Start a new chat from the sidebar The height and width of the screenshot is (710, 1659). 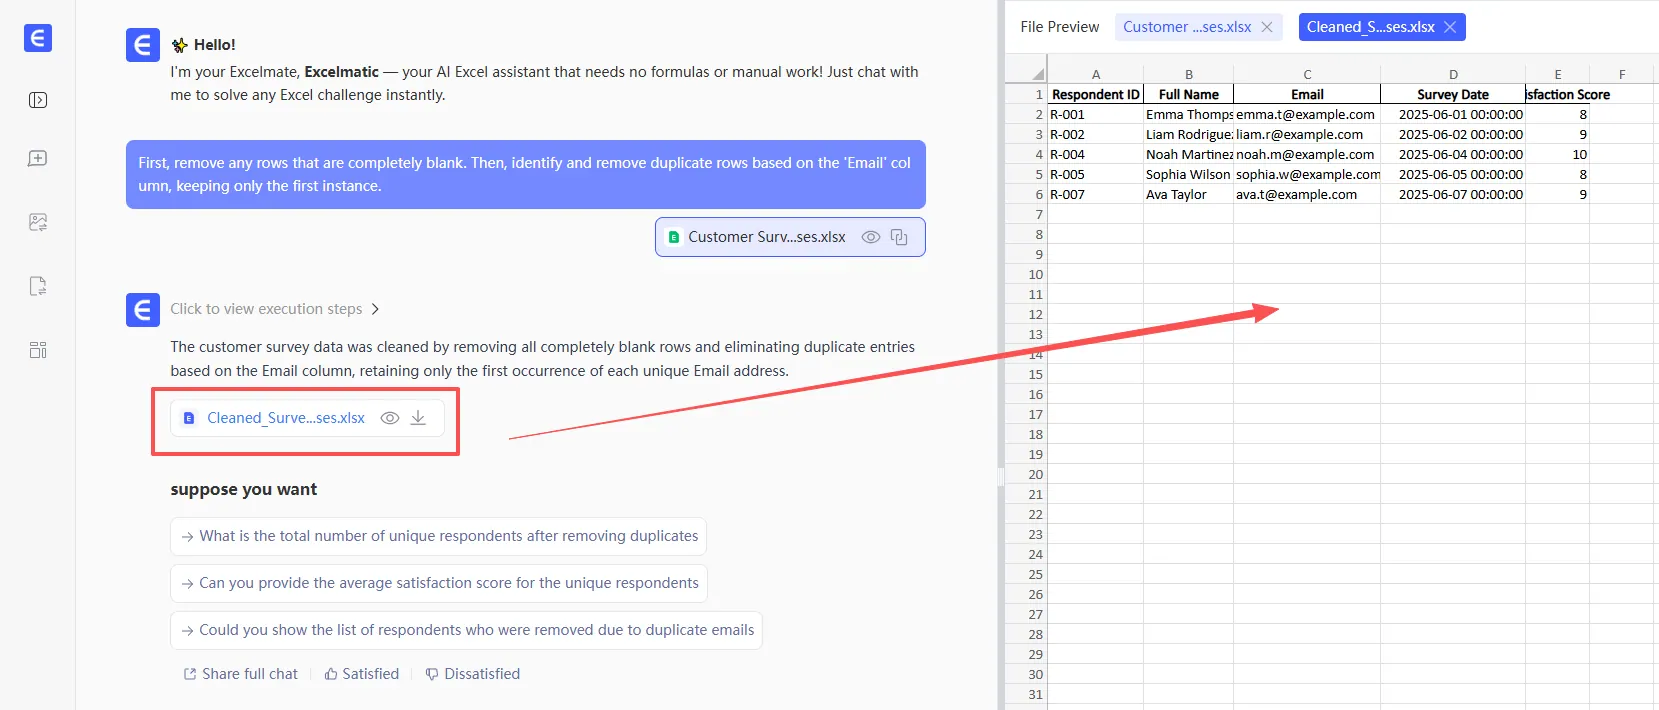38,159
